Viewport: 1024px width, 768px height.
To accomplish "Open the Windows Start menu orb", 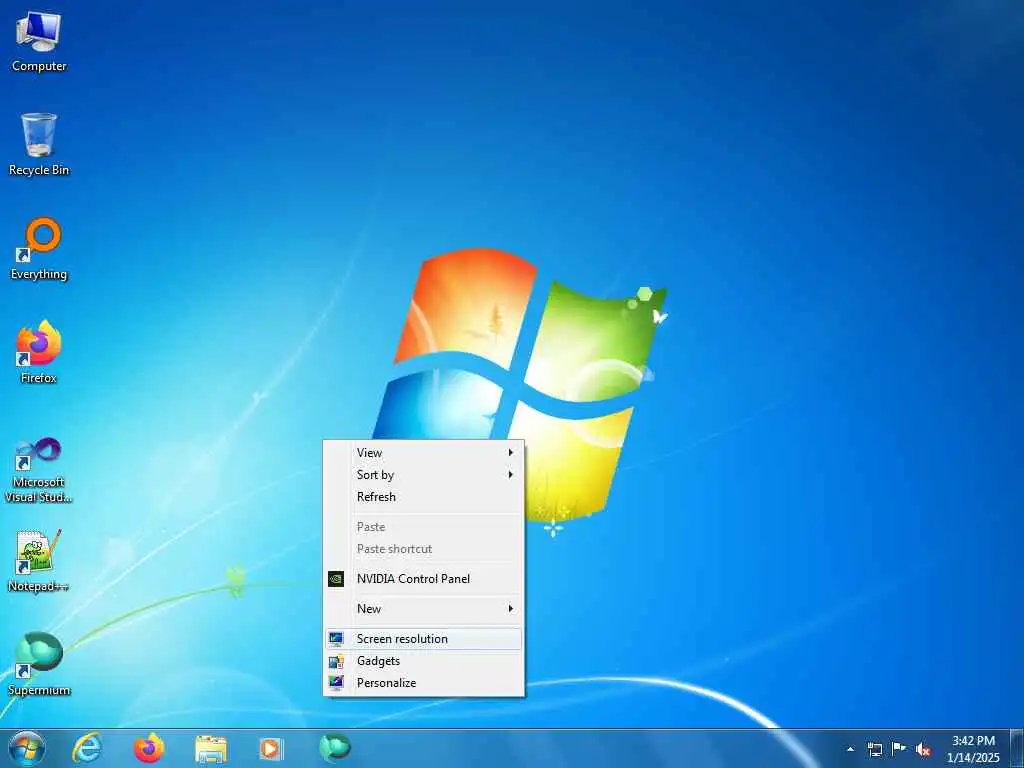I will coord(27,748).
